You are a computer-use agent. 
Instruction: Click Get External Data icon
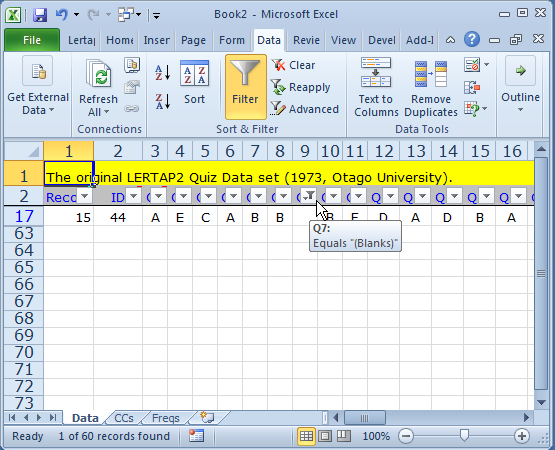point(38,70)
